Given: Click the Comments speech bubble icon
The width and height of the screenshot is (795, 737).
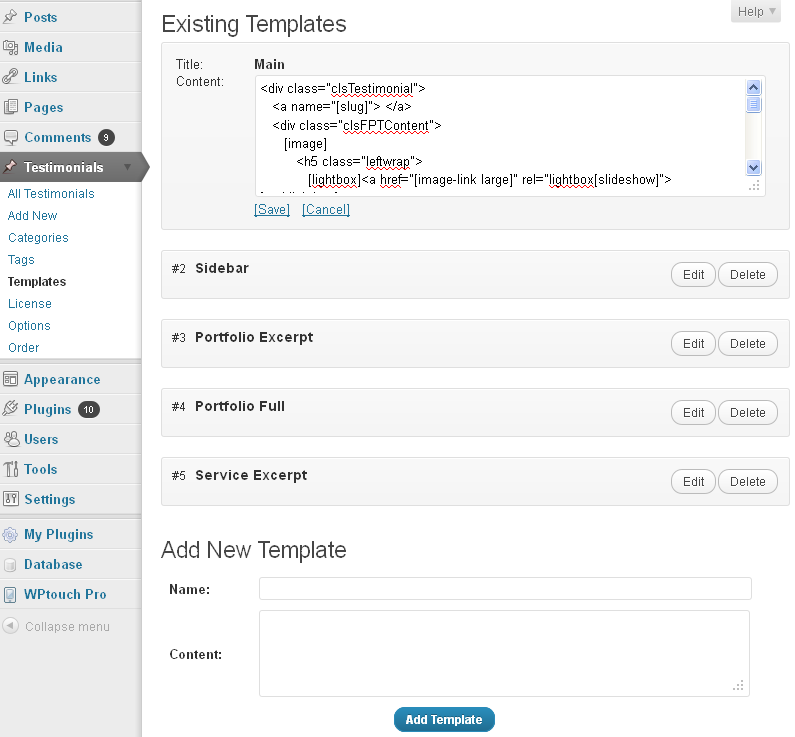Looking at the screenshot, I should pyautogui.click(x=10, y=137).
